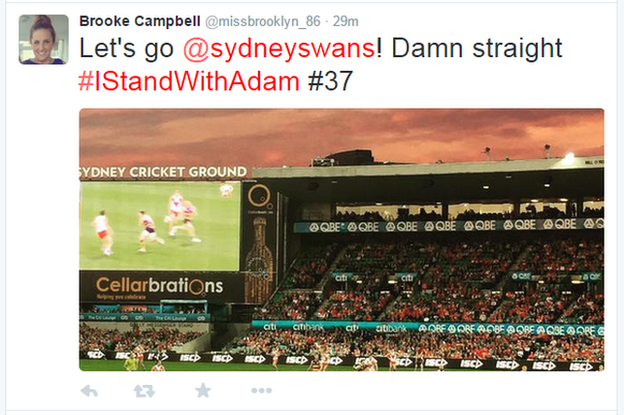This screenshot has height=415, width=624.
Task: Browse the #IStandWithAdam hashtag
Action: point(189,81)
